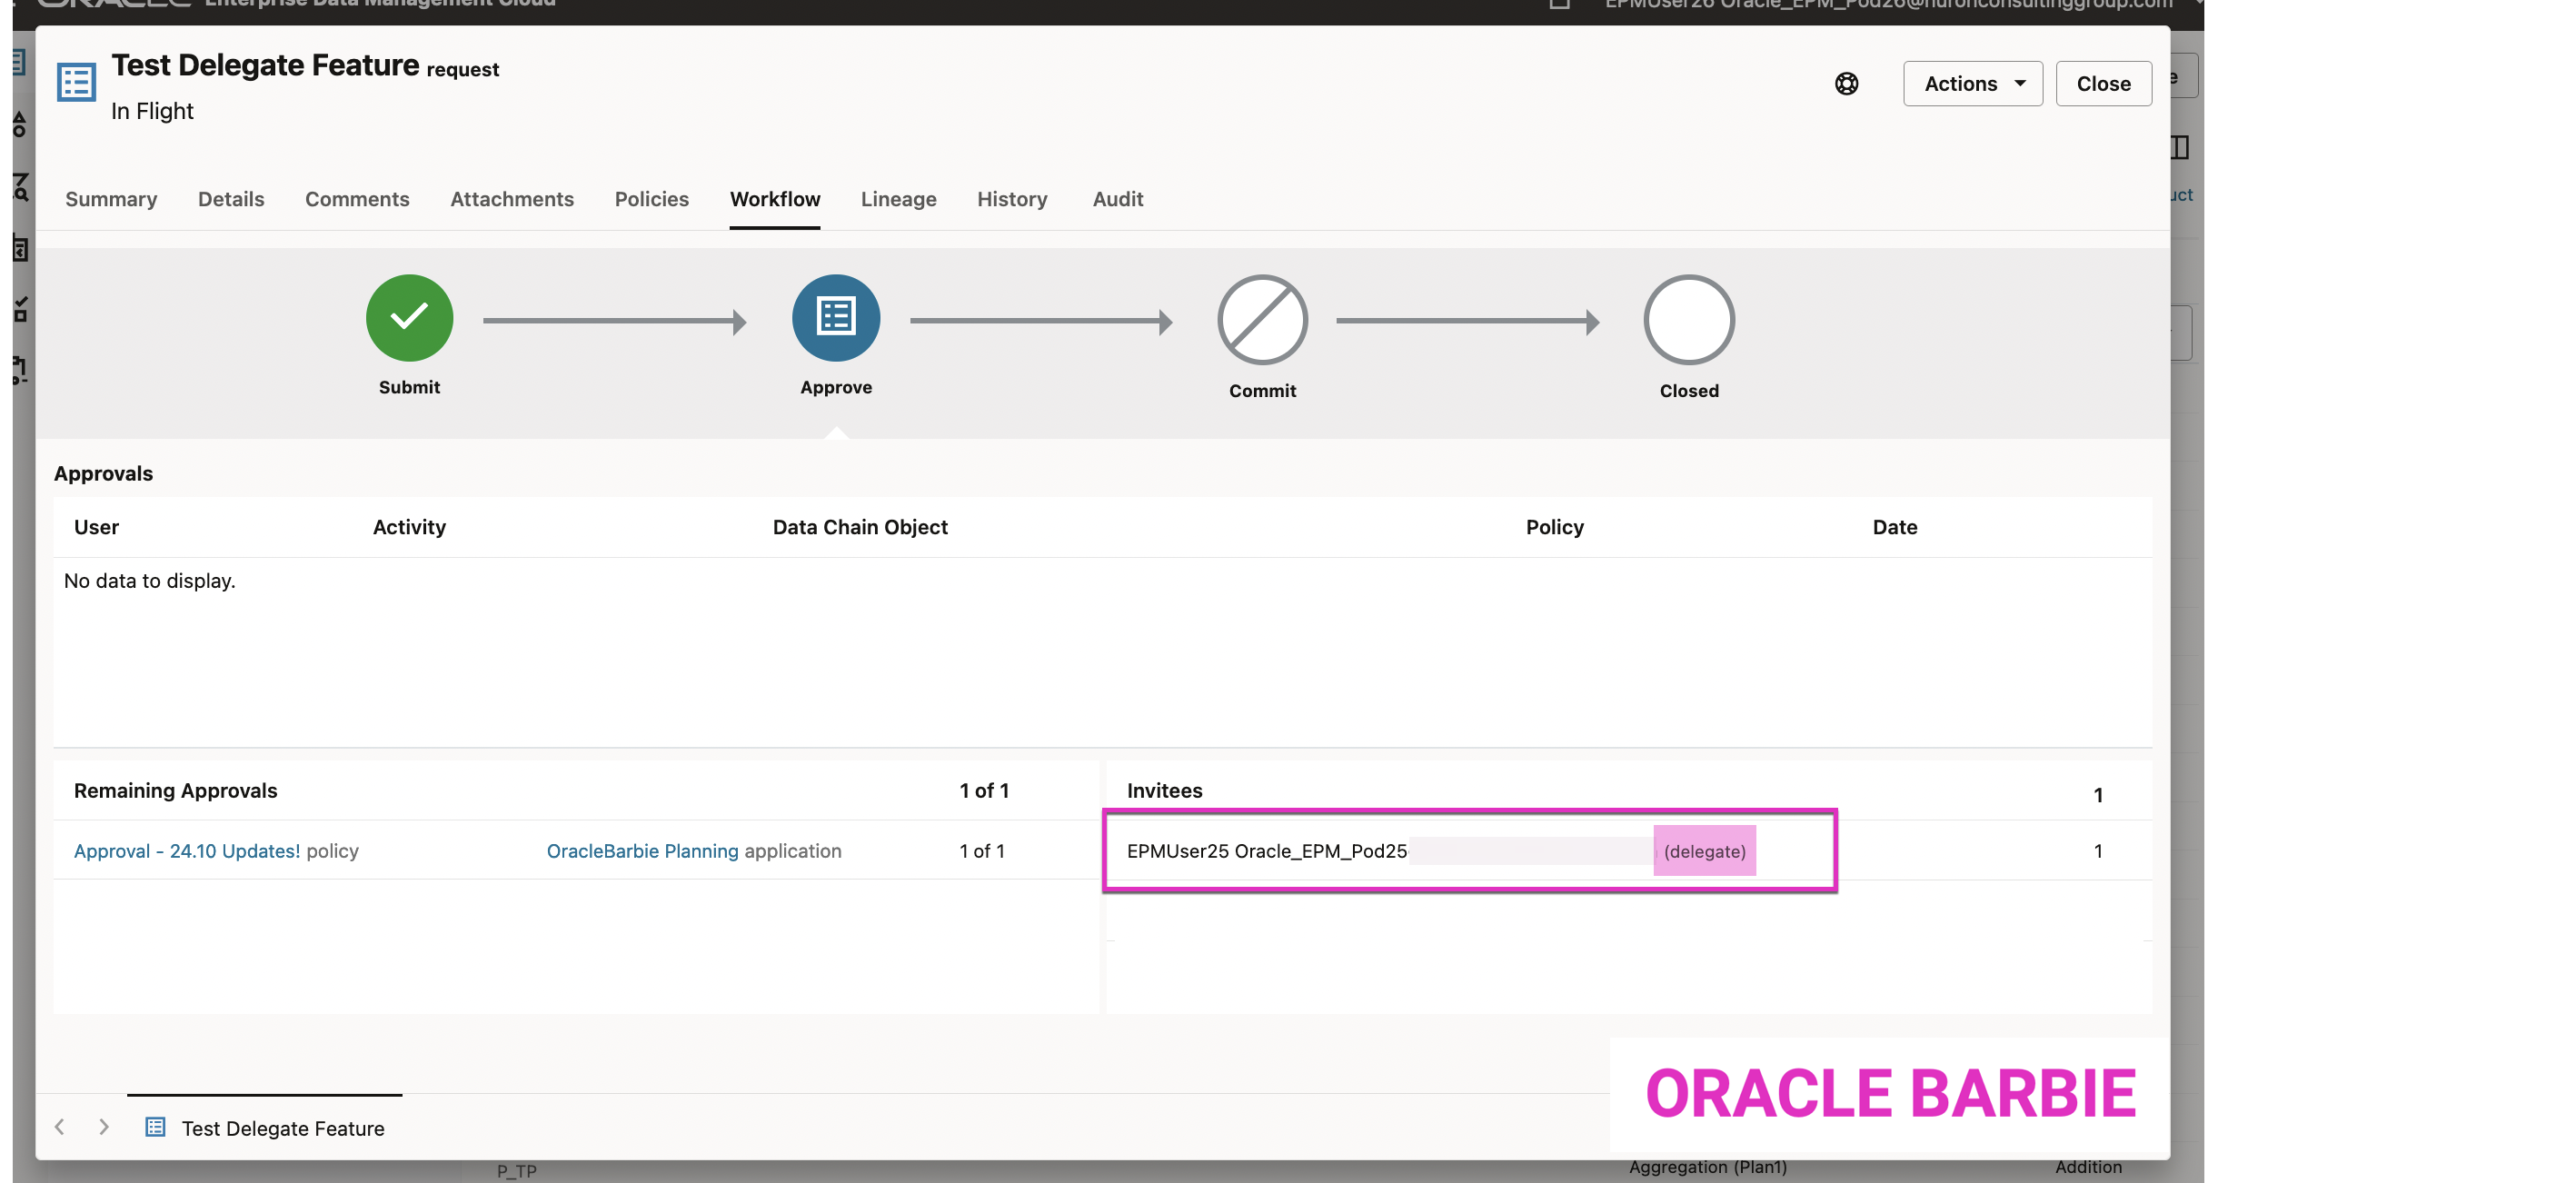Click the help ring icon beside Actions
Viewport: 2576px width, 1183px height.
pos(1847,84)
